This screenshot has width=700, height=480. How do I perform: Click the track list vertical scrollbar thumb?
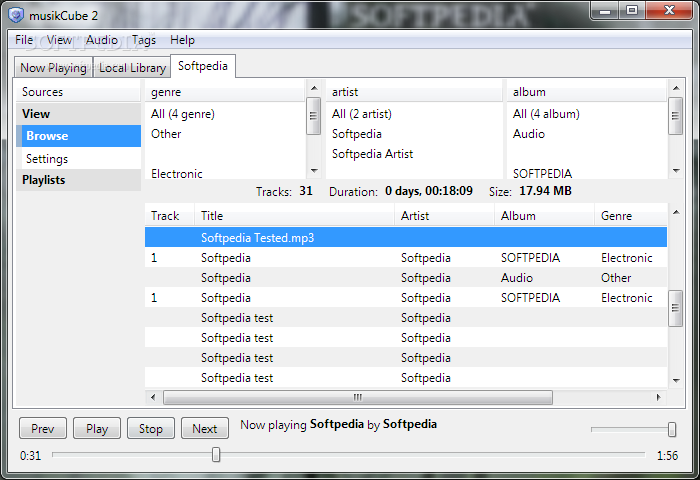point(676,309)
